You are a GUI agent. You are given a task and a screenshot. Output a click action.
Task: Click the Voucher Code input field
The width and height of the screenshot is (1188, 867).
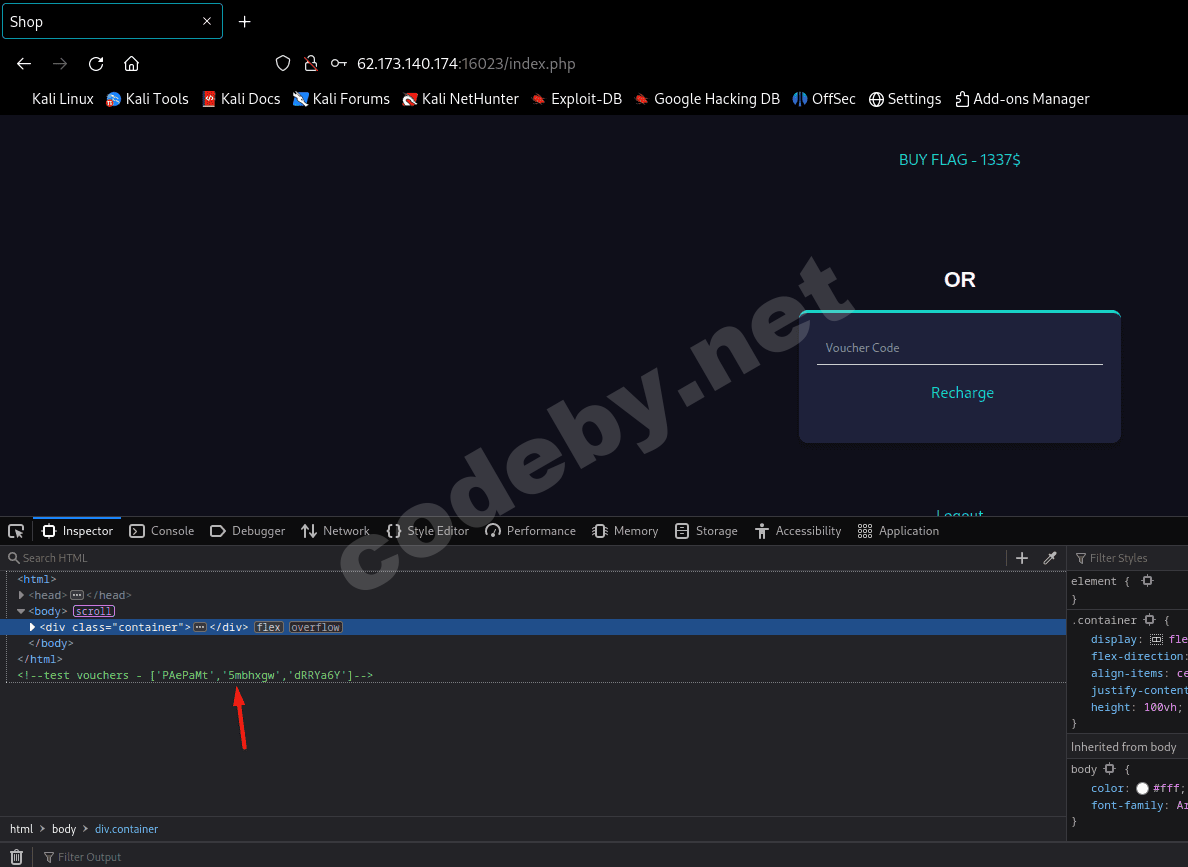pyautogui.click(x=959, y=348)
